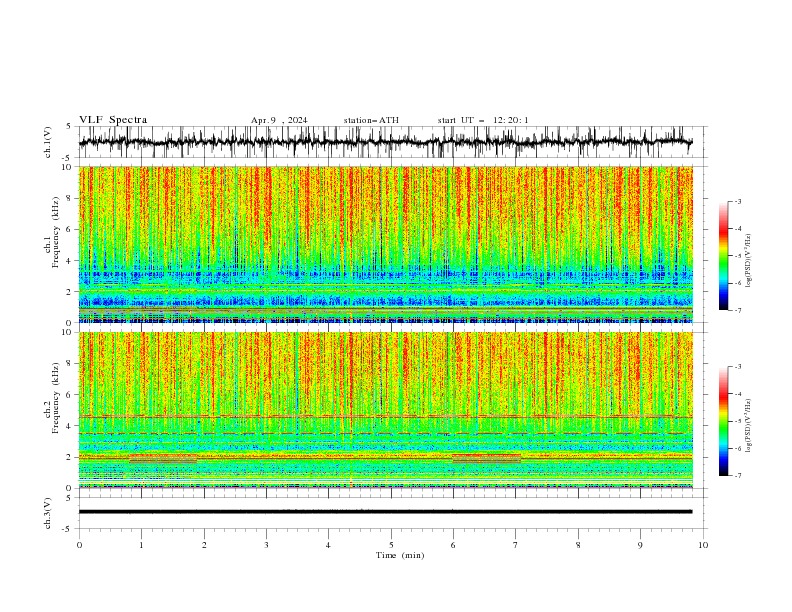Click the 'Time (min)' axis title
This screenshot has width=792, height=612.
tap(400, 555)
